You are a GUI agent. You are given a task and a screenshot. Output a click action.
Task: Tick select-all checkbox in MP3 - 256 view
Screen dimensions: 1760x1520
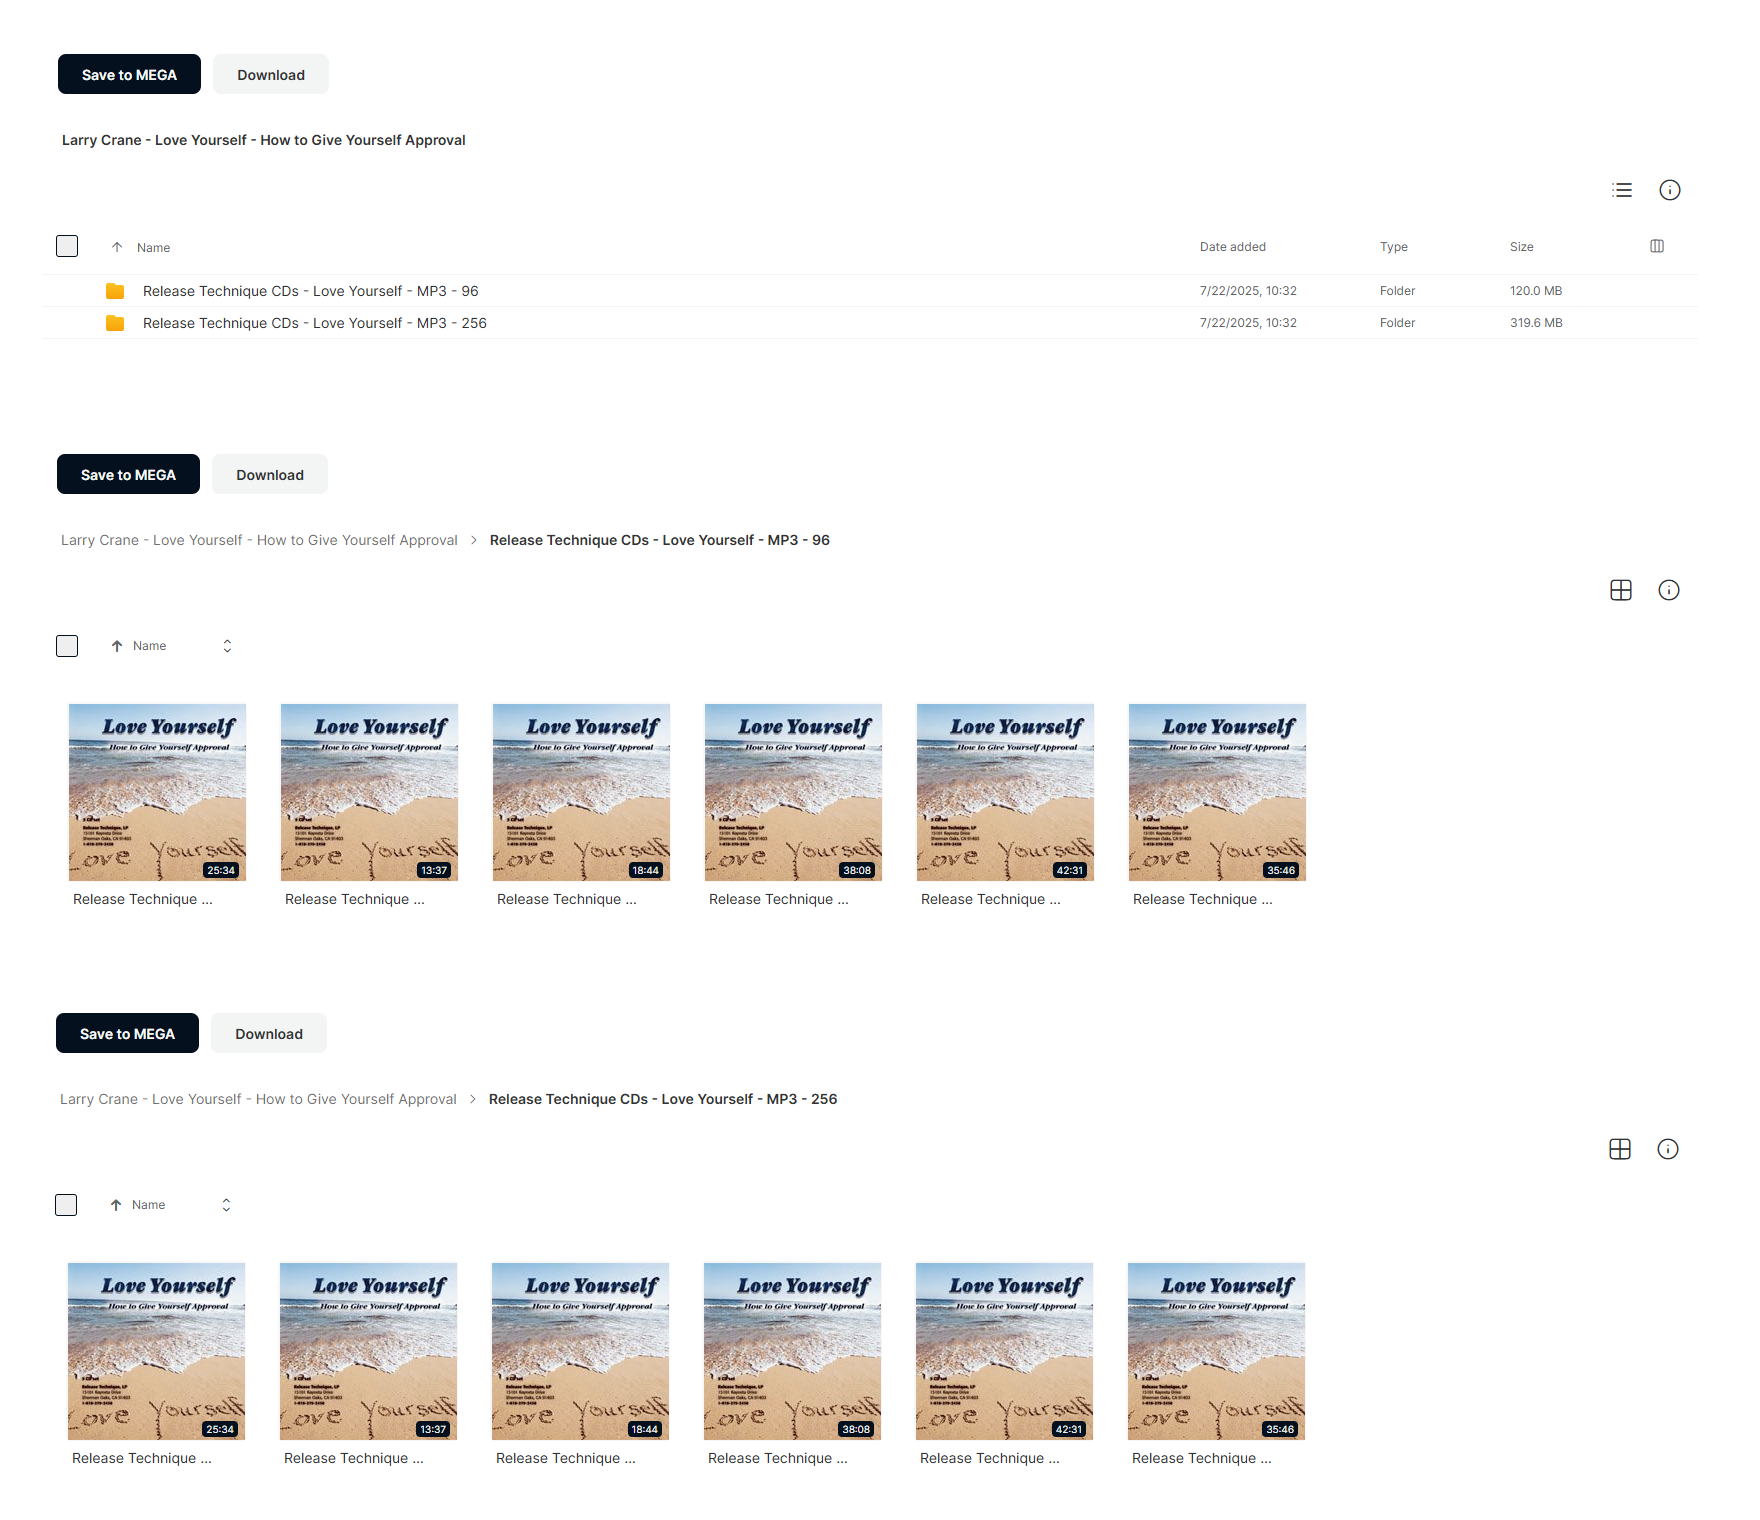point(66,1205)
